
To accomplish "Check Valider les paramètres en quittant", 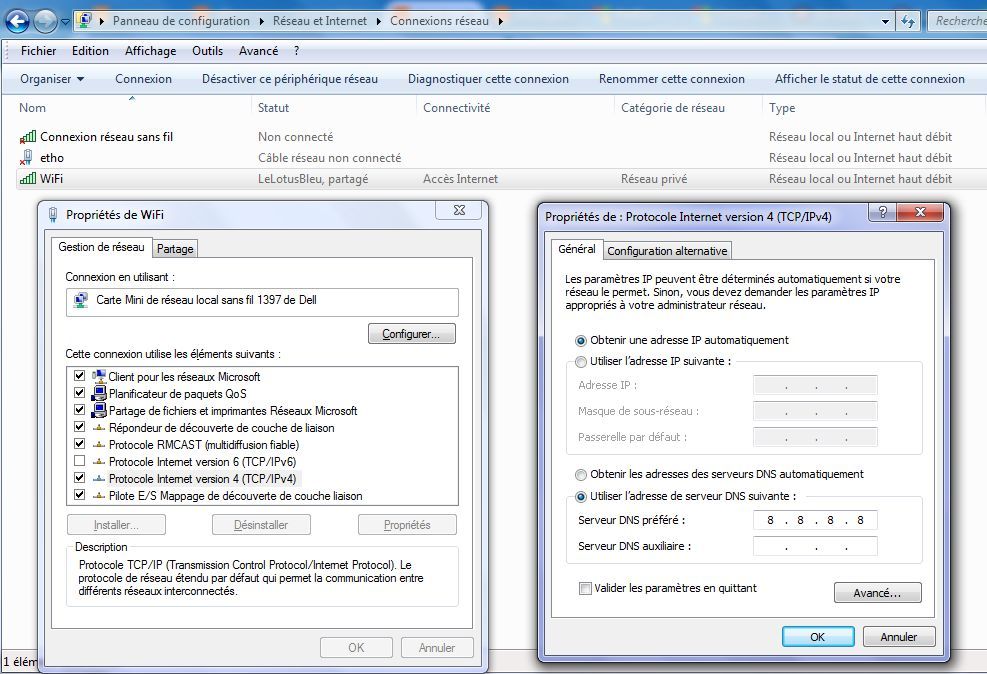I will 585,589.
